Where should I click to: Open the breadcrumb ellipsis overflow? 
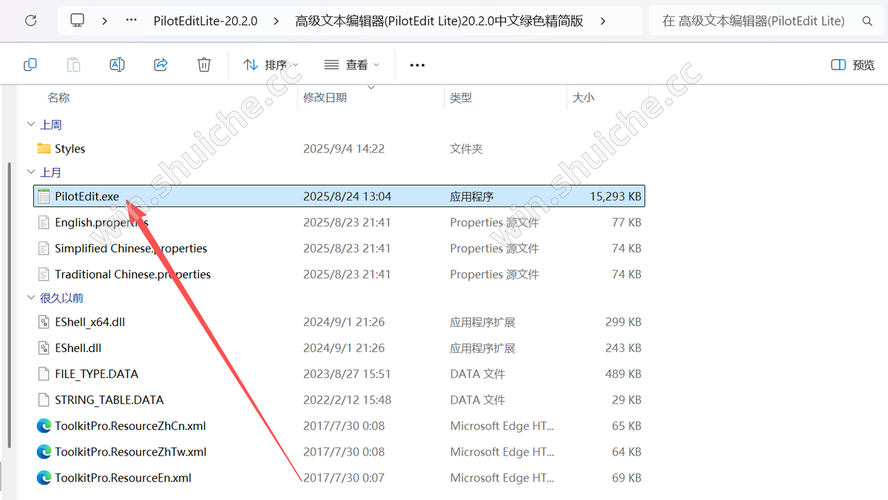coord(131,20)
